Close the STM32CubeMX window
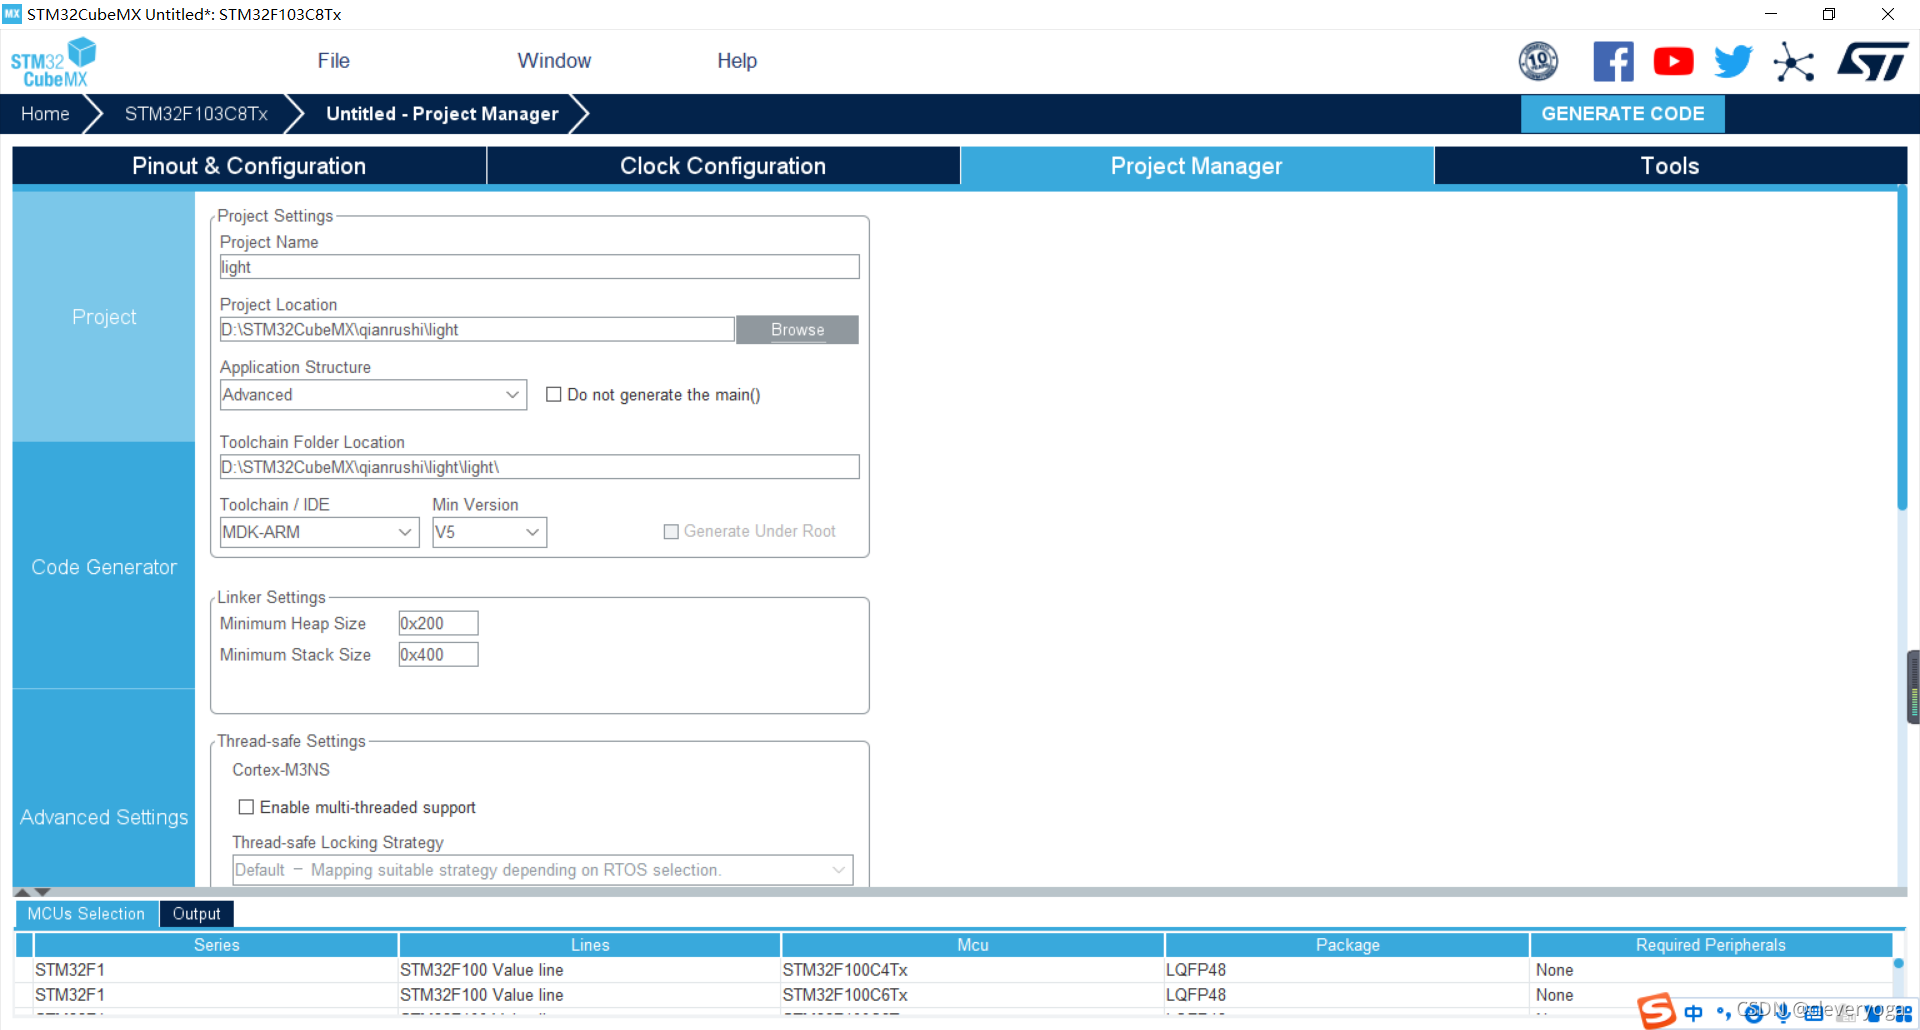Screen dimensions: 1920x1030 coord(1888,14)
